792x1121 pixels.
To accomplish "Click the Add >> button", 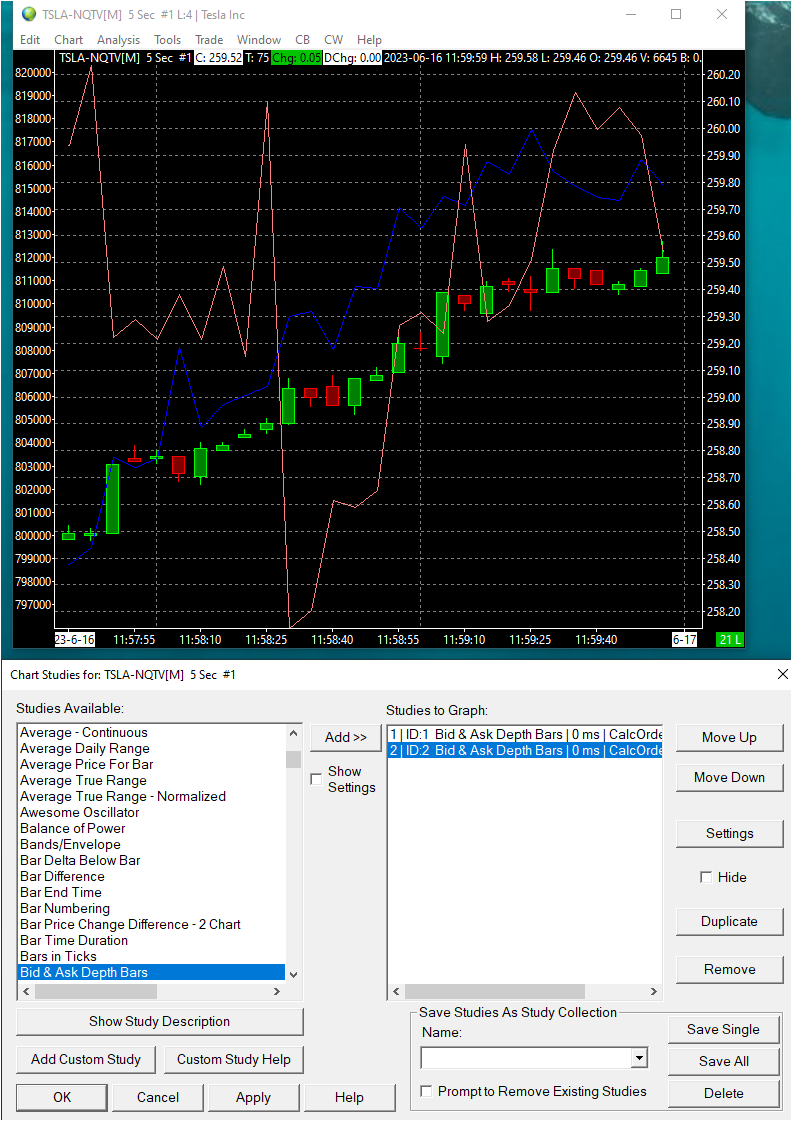I will pyautogui.click(x=346, y=737).
